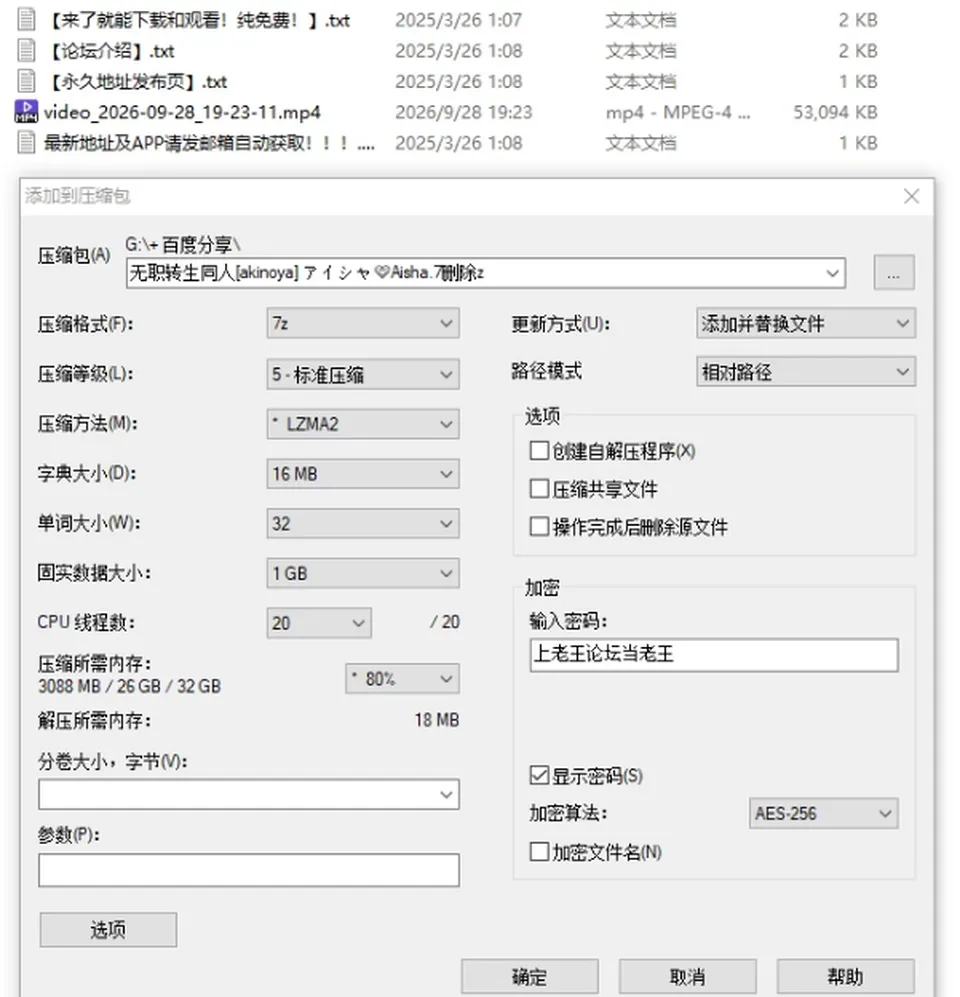Click the 参数 input field
The height and width of the screenshot is (997, 960).
click(249, 870)
